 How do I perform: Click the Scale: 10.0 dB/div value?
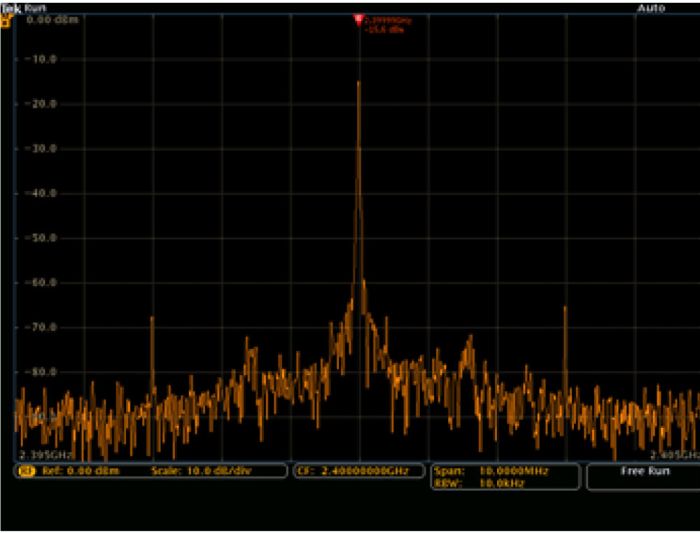click(x=201, y=471)
